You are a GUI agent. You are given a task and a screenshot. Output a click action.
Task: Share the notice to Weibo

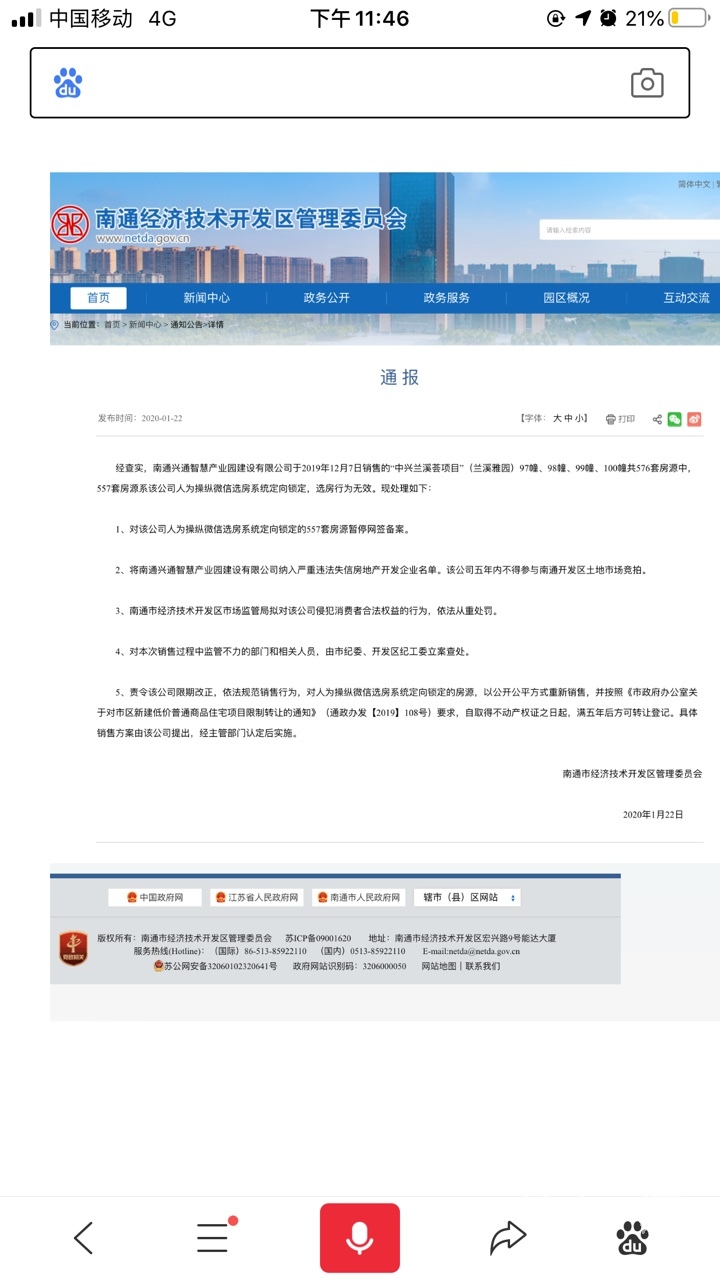click(694, 419)
